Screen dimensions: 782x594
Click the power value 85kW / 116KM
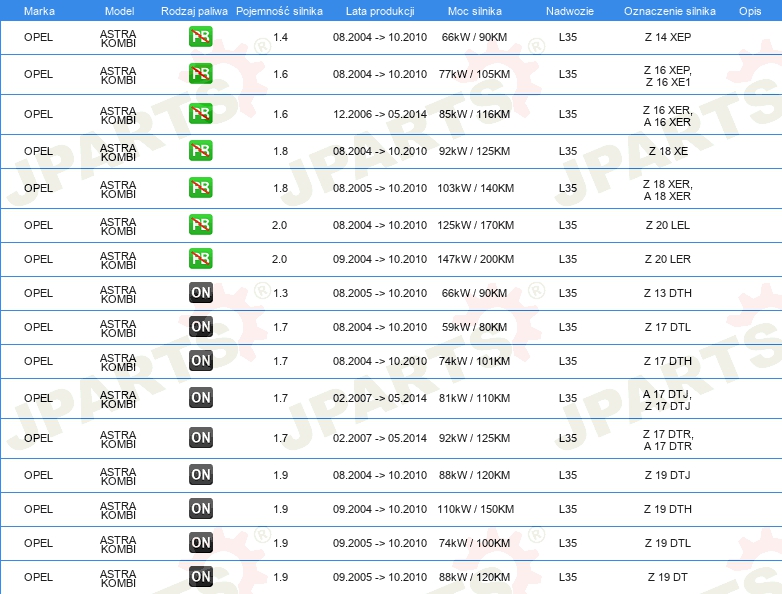coord(474,114)
